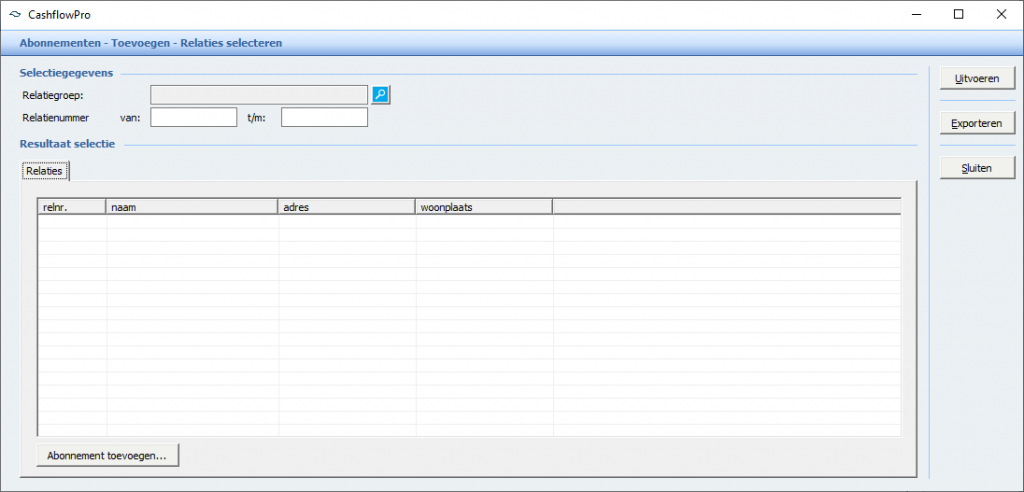Sort by the naam column header
Image resolution: width=1024 pixels, height=492 pixels.
[192, 206]
